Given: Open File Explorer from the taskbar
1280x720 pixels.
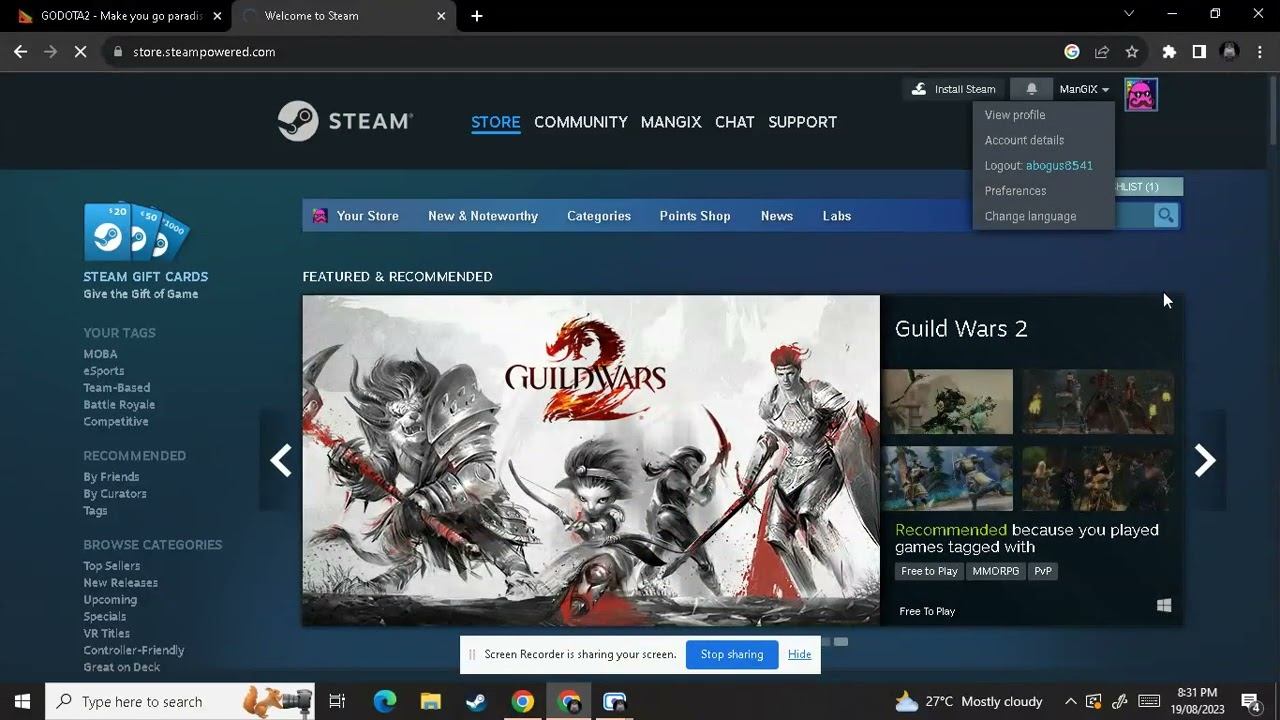Looking at the screenshot, I should pos(430,701).
